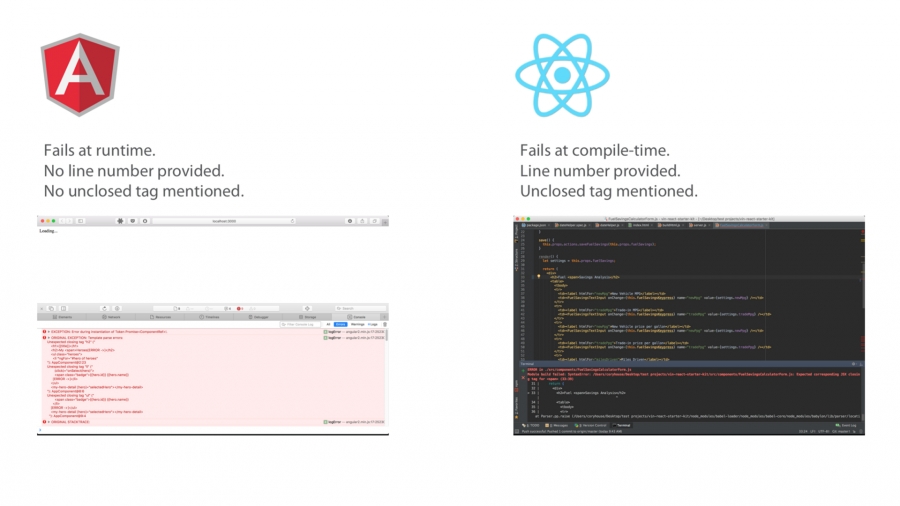
Task: Open the server.js editor tab
Action: click(x=699, y=225)
